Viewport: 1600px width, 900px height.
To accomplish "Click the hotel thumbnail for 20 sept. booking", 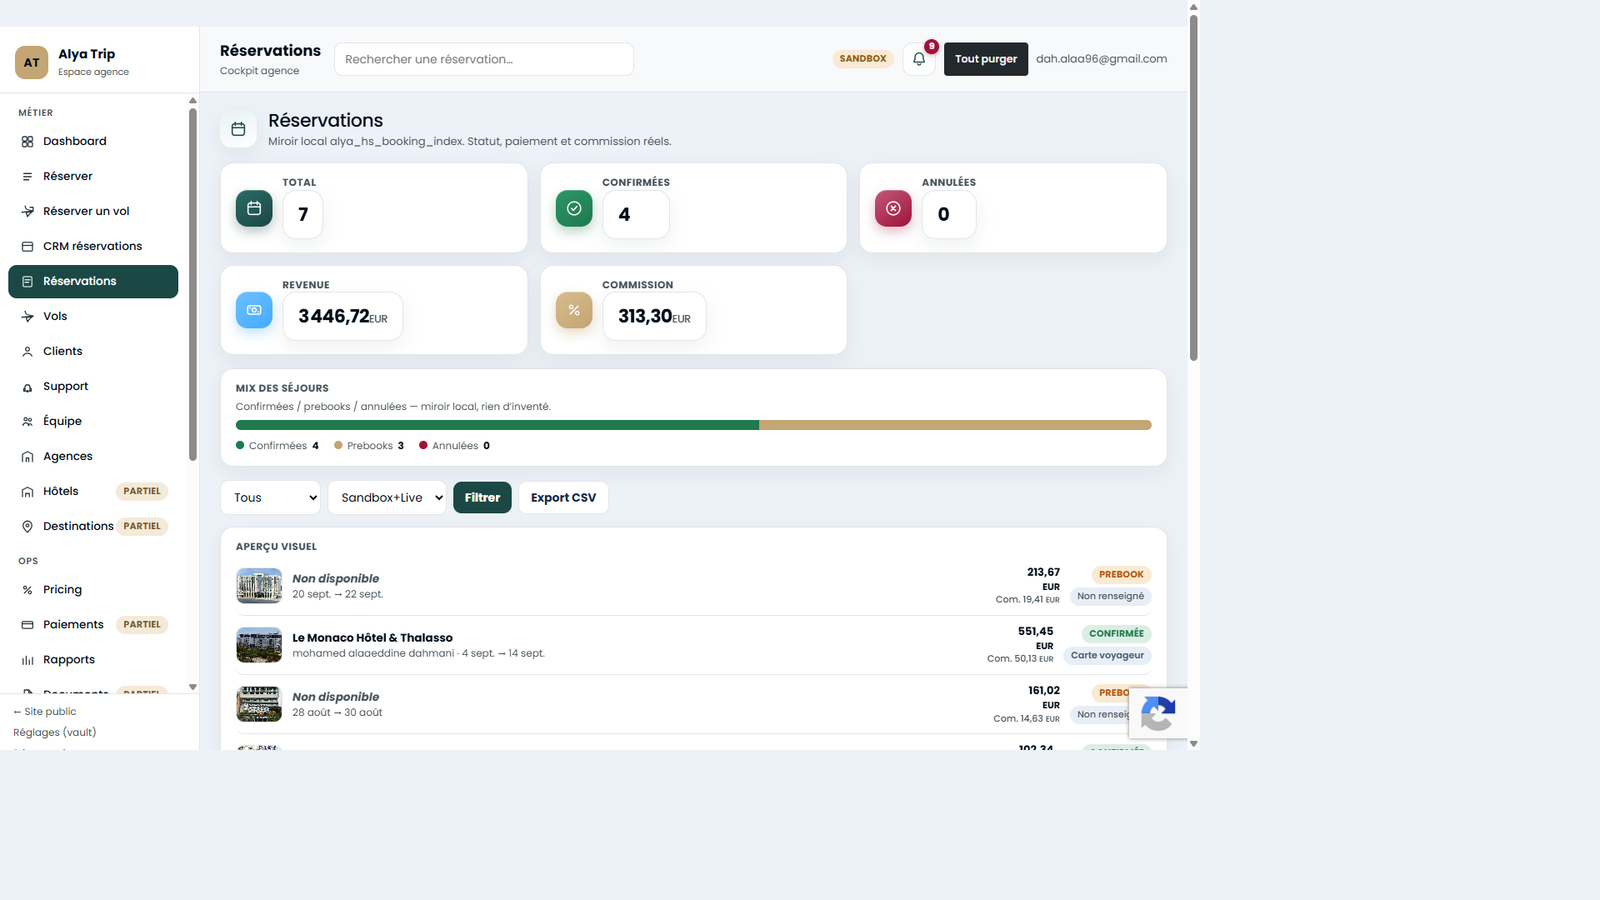I will click(x=259, y=586).
